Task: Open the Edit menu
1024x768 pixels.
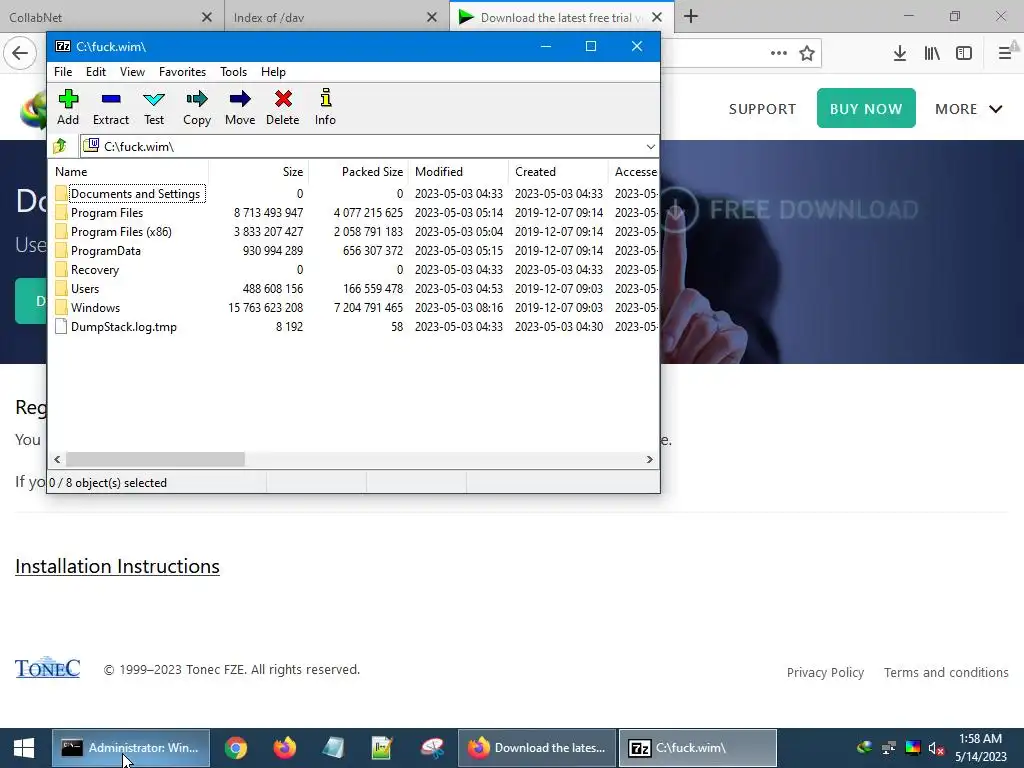Action: coord(95,72)
